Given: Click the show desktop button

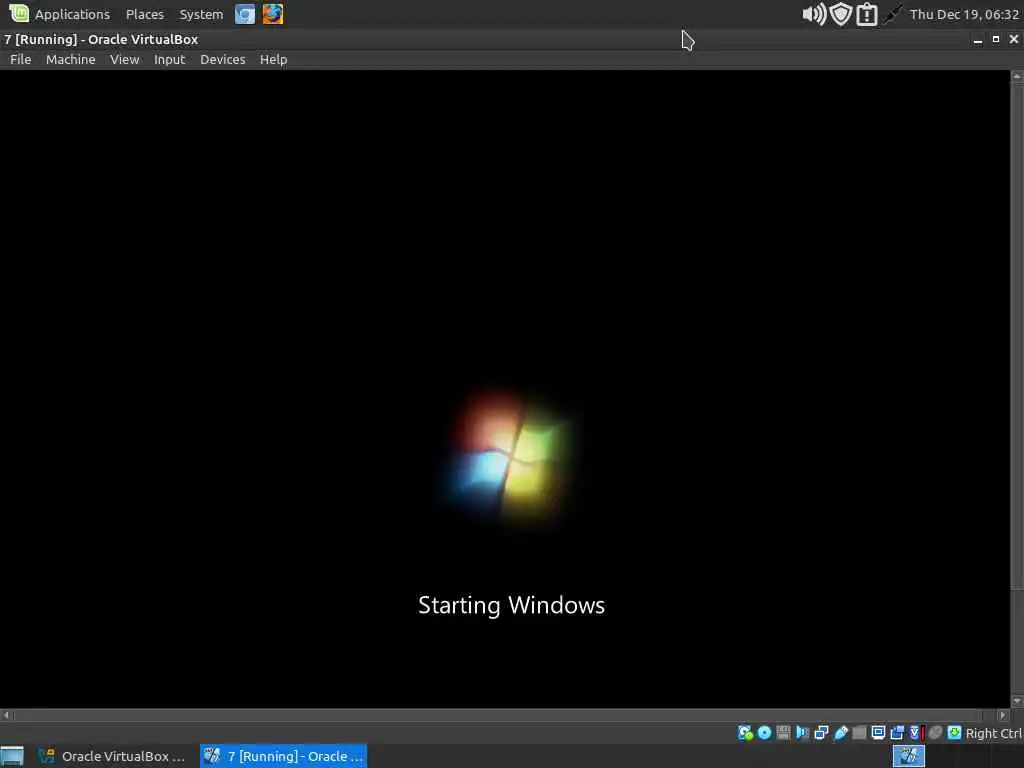Looking at the screenshot, I should point(12,756).
